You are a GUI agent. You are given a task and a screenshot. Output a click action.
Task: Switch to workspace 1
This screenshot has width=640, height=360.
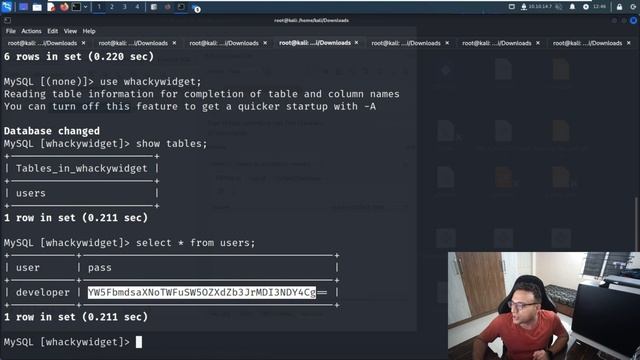coord(99,7)
